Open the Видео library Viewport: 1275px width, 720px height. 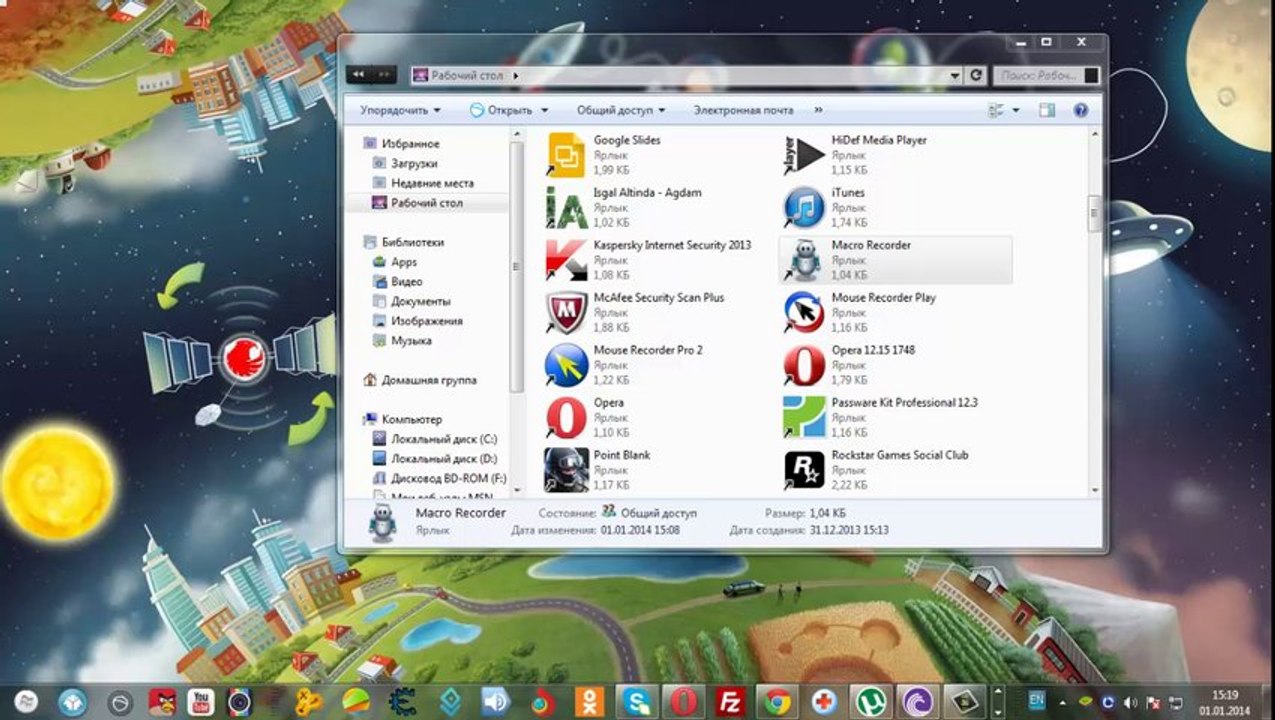coord(397,282)
